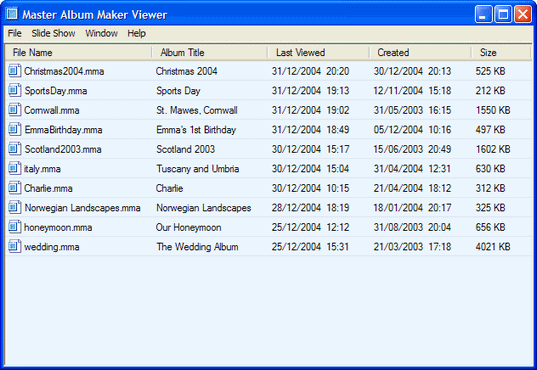Click the app icon in title bar

click(12, 14)
